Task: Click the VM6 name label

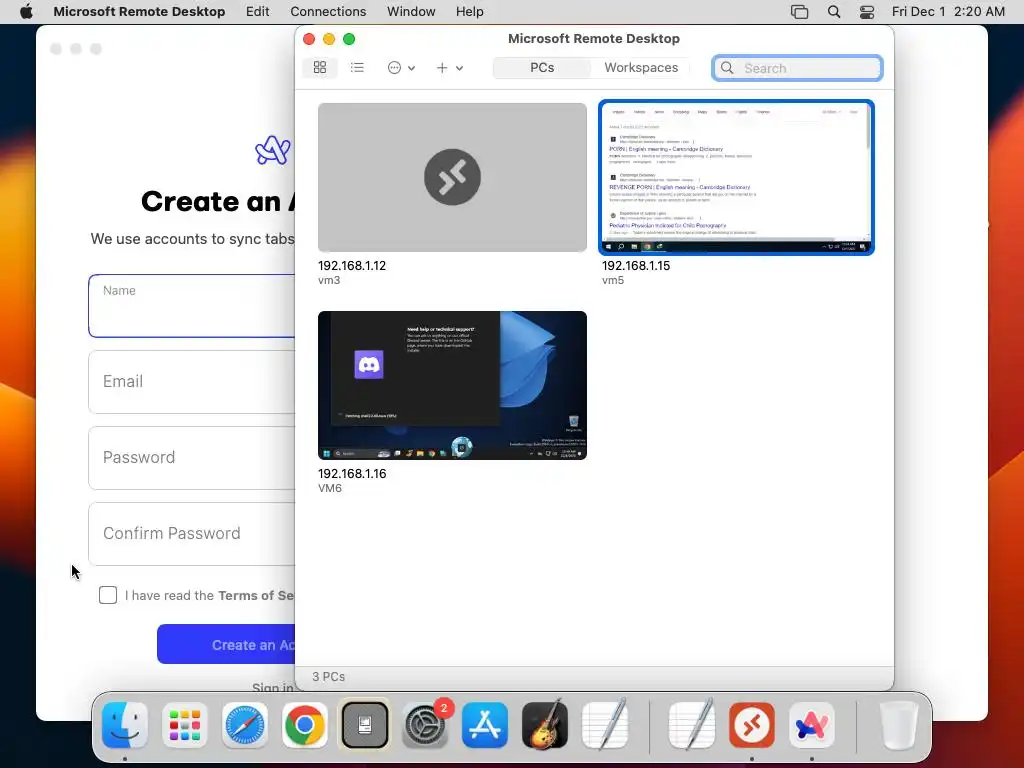Action: tap(330, 488)
